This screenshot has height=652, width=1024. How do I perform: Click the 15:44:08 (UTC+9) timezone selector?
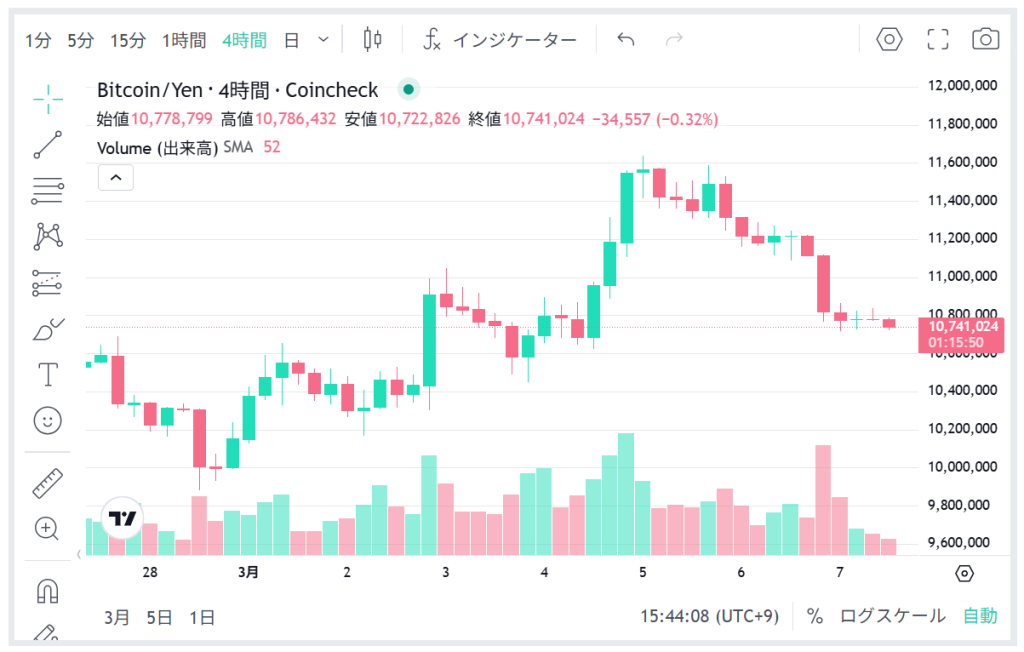709,616
